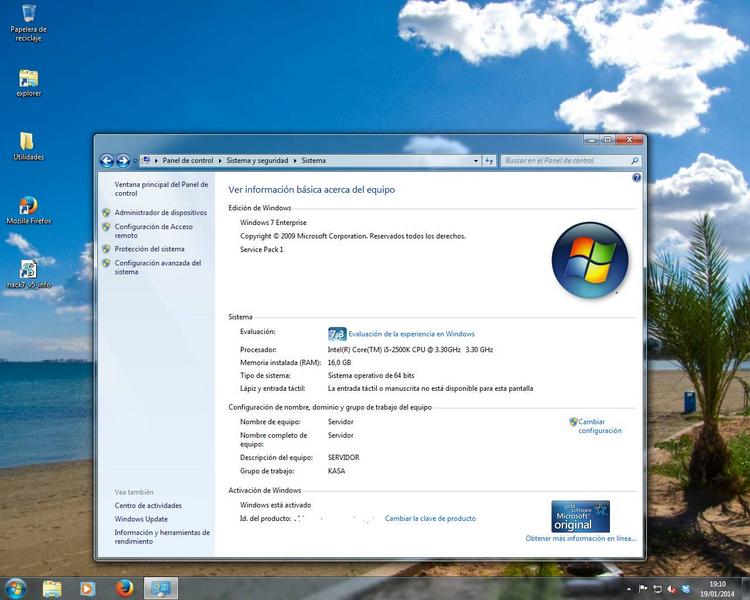Image resolution: width=750 pixels, height=600 pixels.
Task: Open the Start menu orb
Action: pos(15,587)
